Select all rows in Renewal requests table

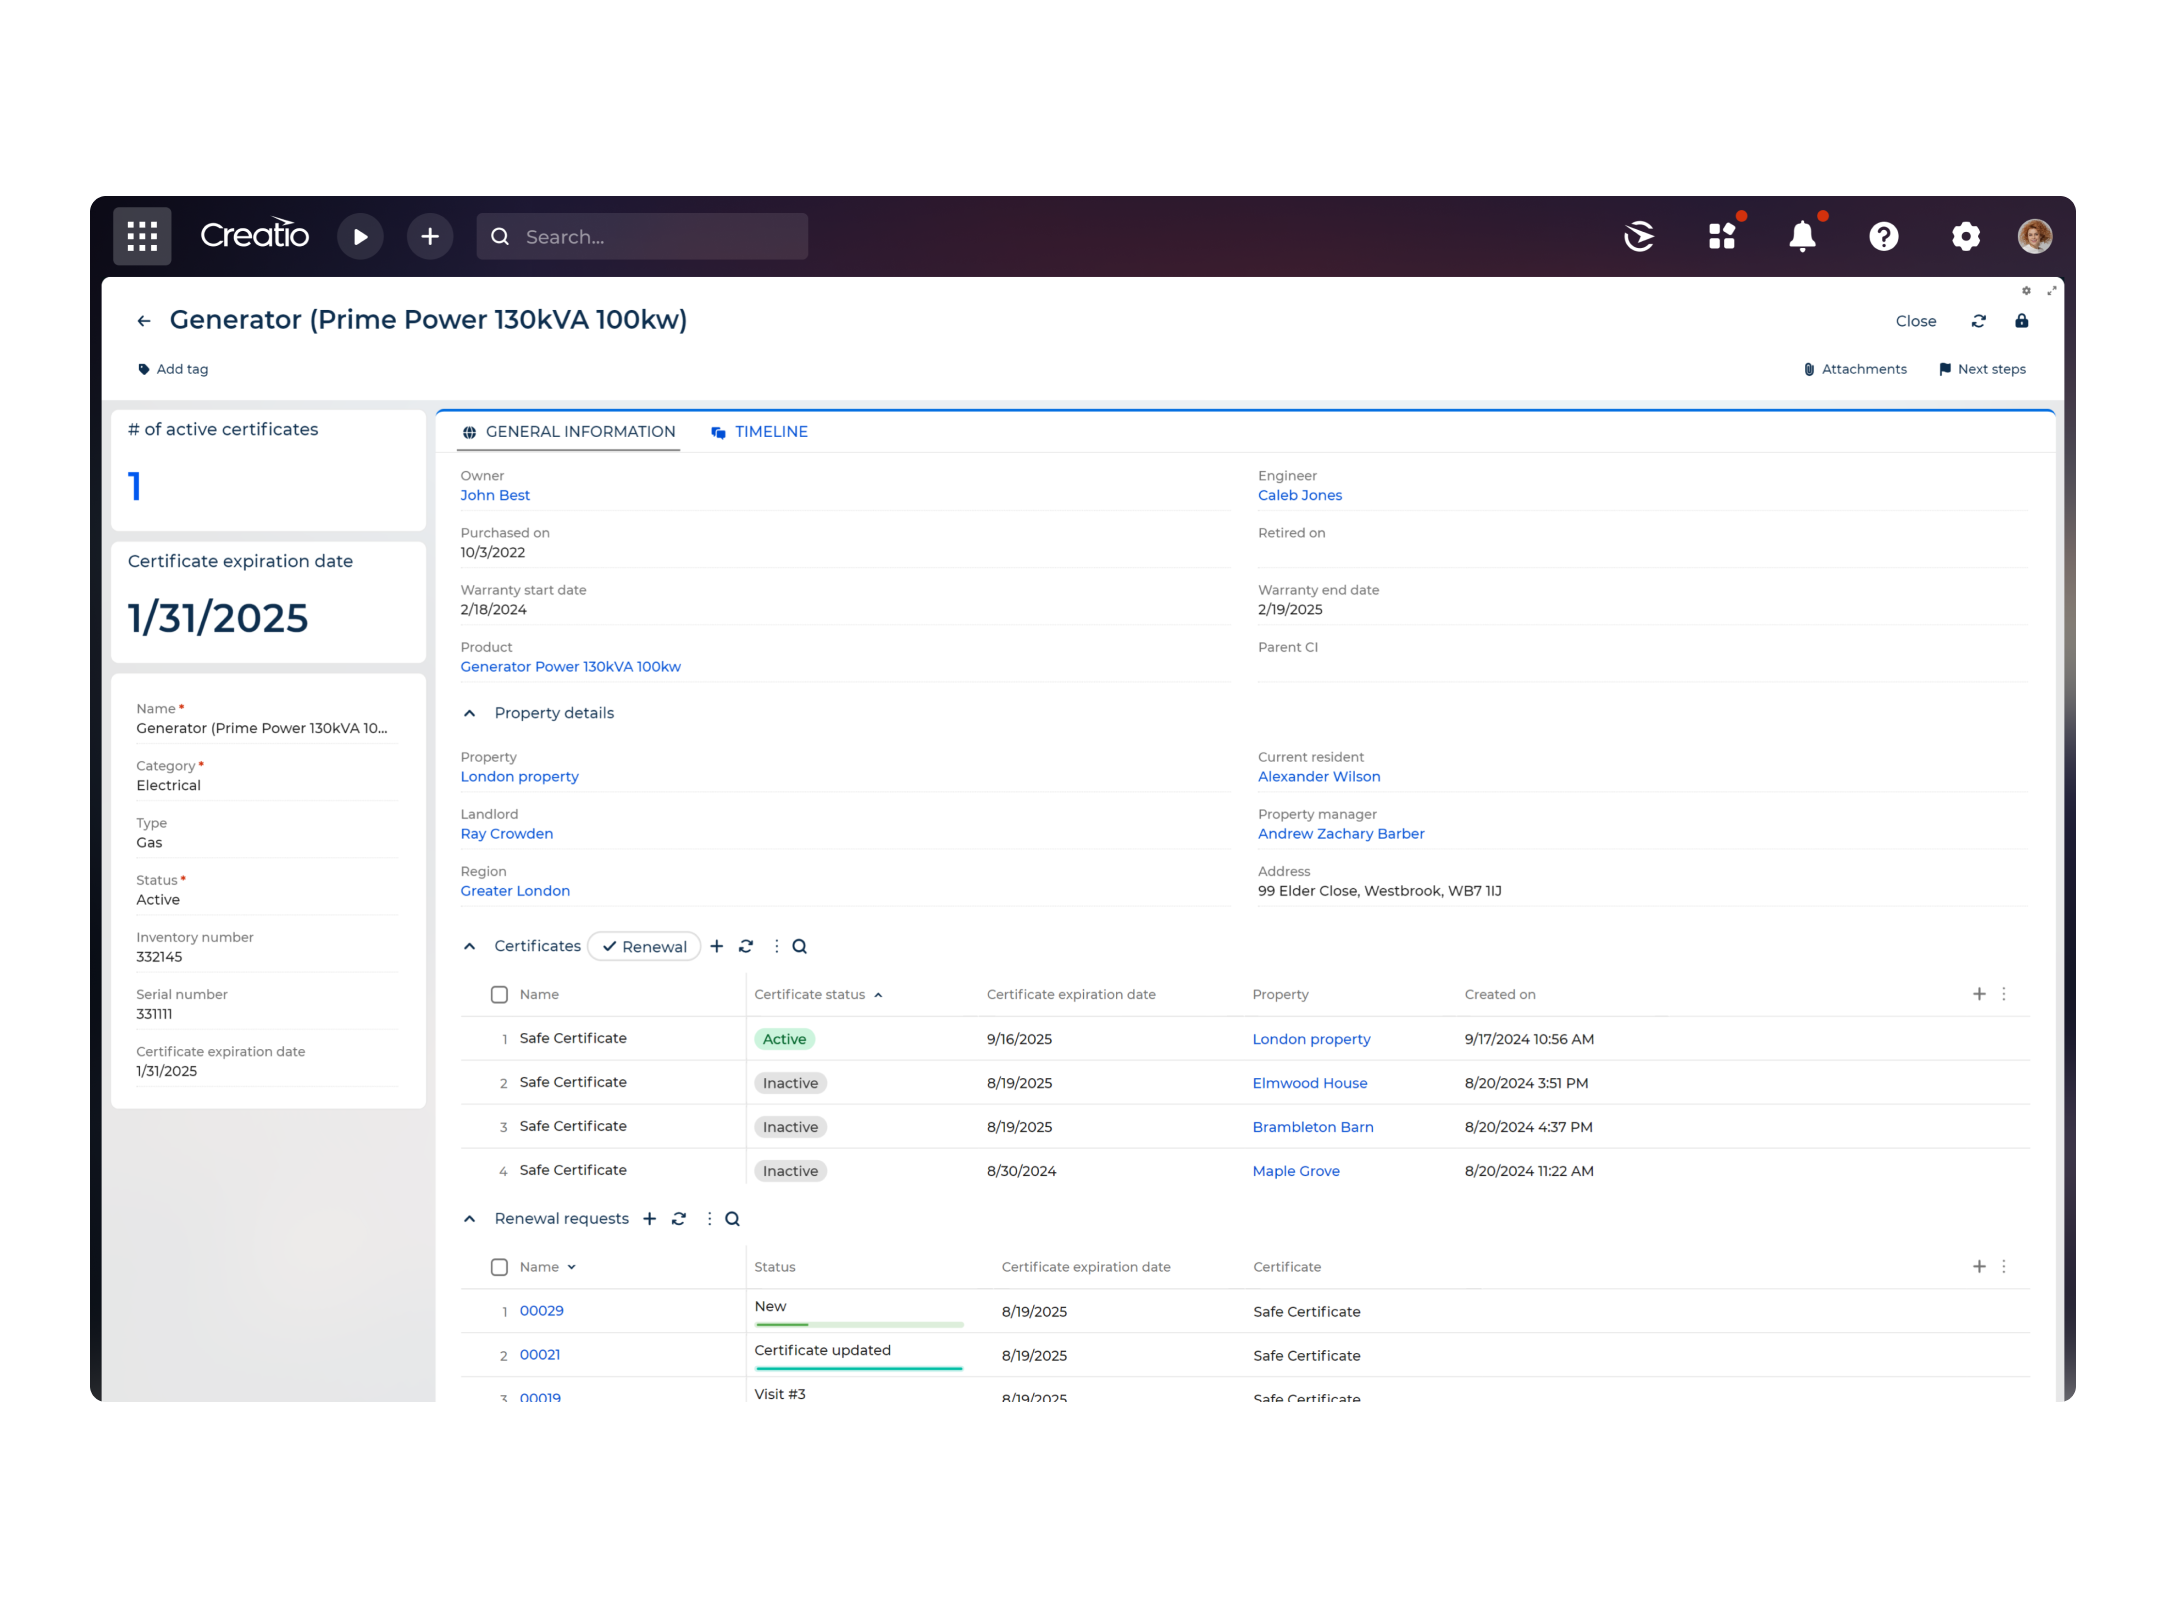pyautogui.click(x=499, y=1266)
